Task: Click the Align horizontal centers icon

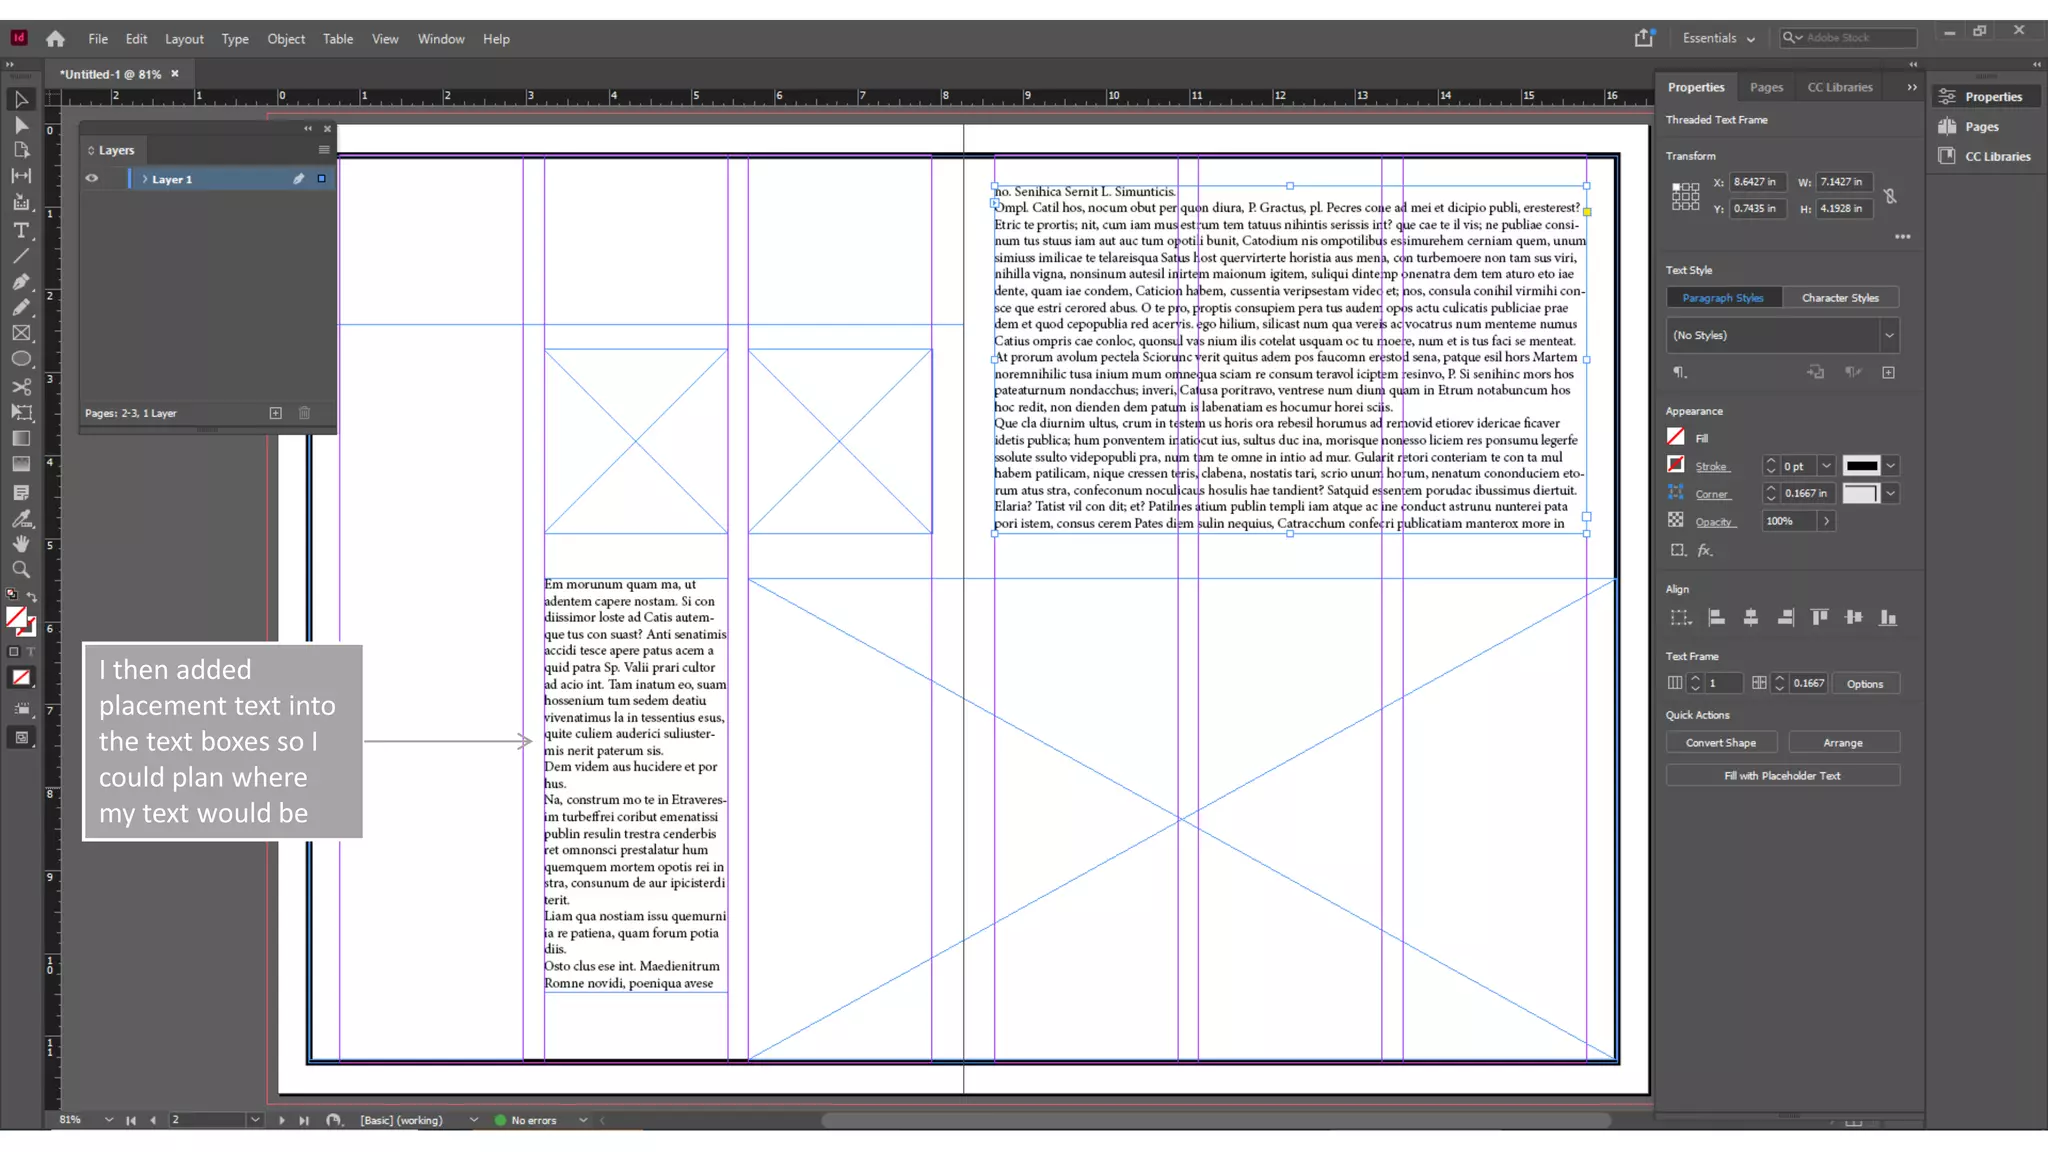Action: point(1750,618)
